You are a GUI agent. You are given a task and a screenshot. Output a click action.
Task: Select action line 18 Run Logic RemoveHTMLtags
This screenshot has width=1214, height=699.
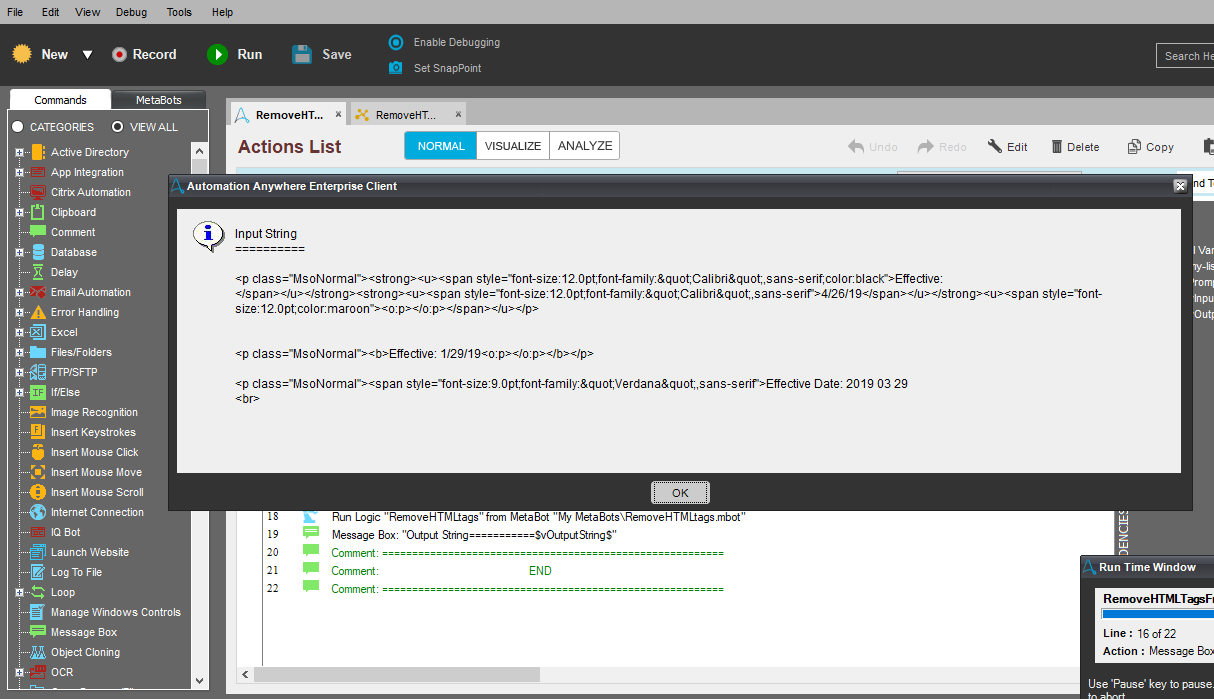(x=539, y=517)
